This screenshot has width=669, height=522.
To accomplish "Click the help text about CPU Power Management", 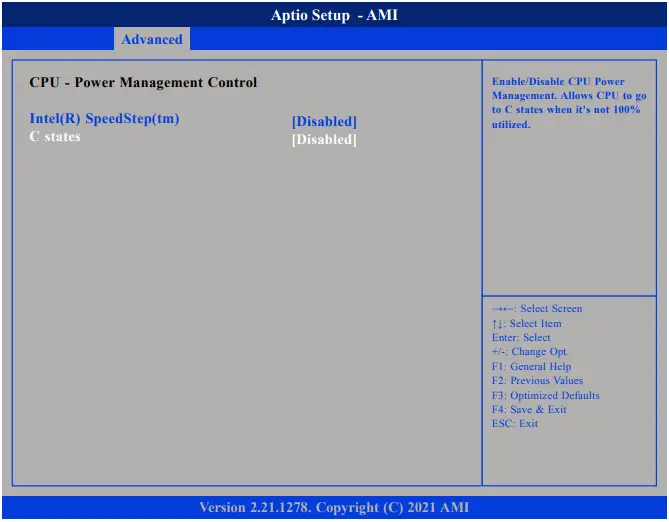I will [x=569, y=103].
